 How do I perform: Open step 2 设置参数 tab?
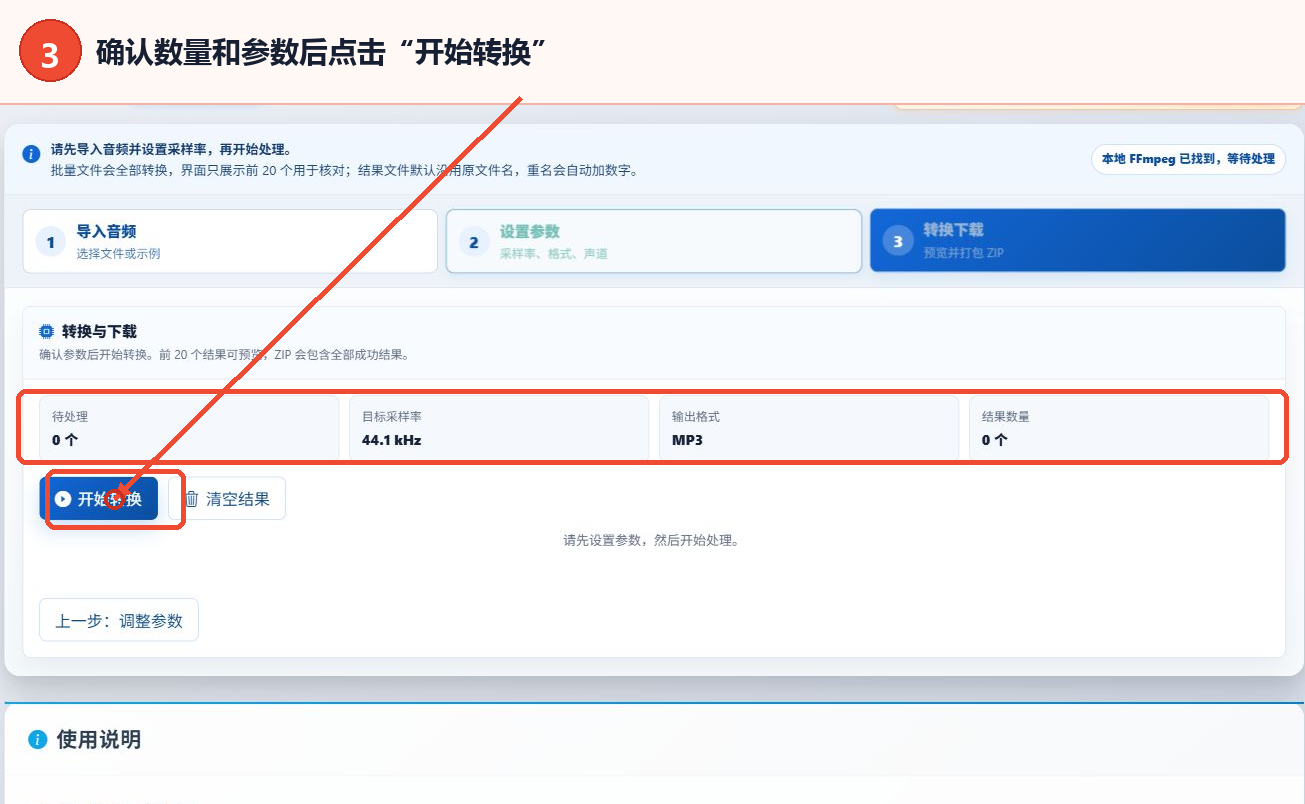(x=654, y=241)
